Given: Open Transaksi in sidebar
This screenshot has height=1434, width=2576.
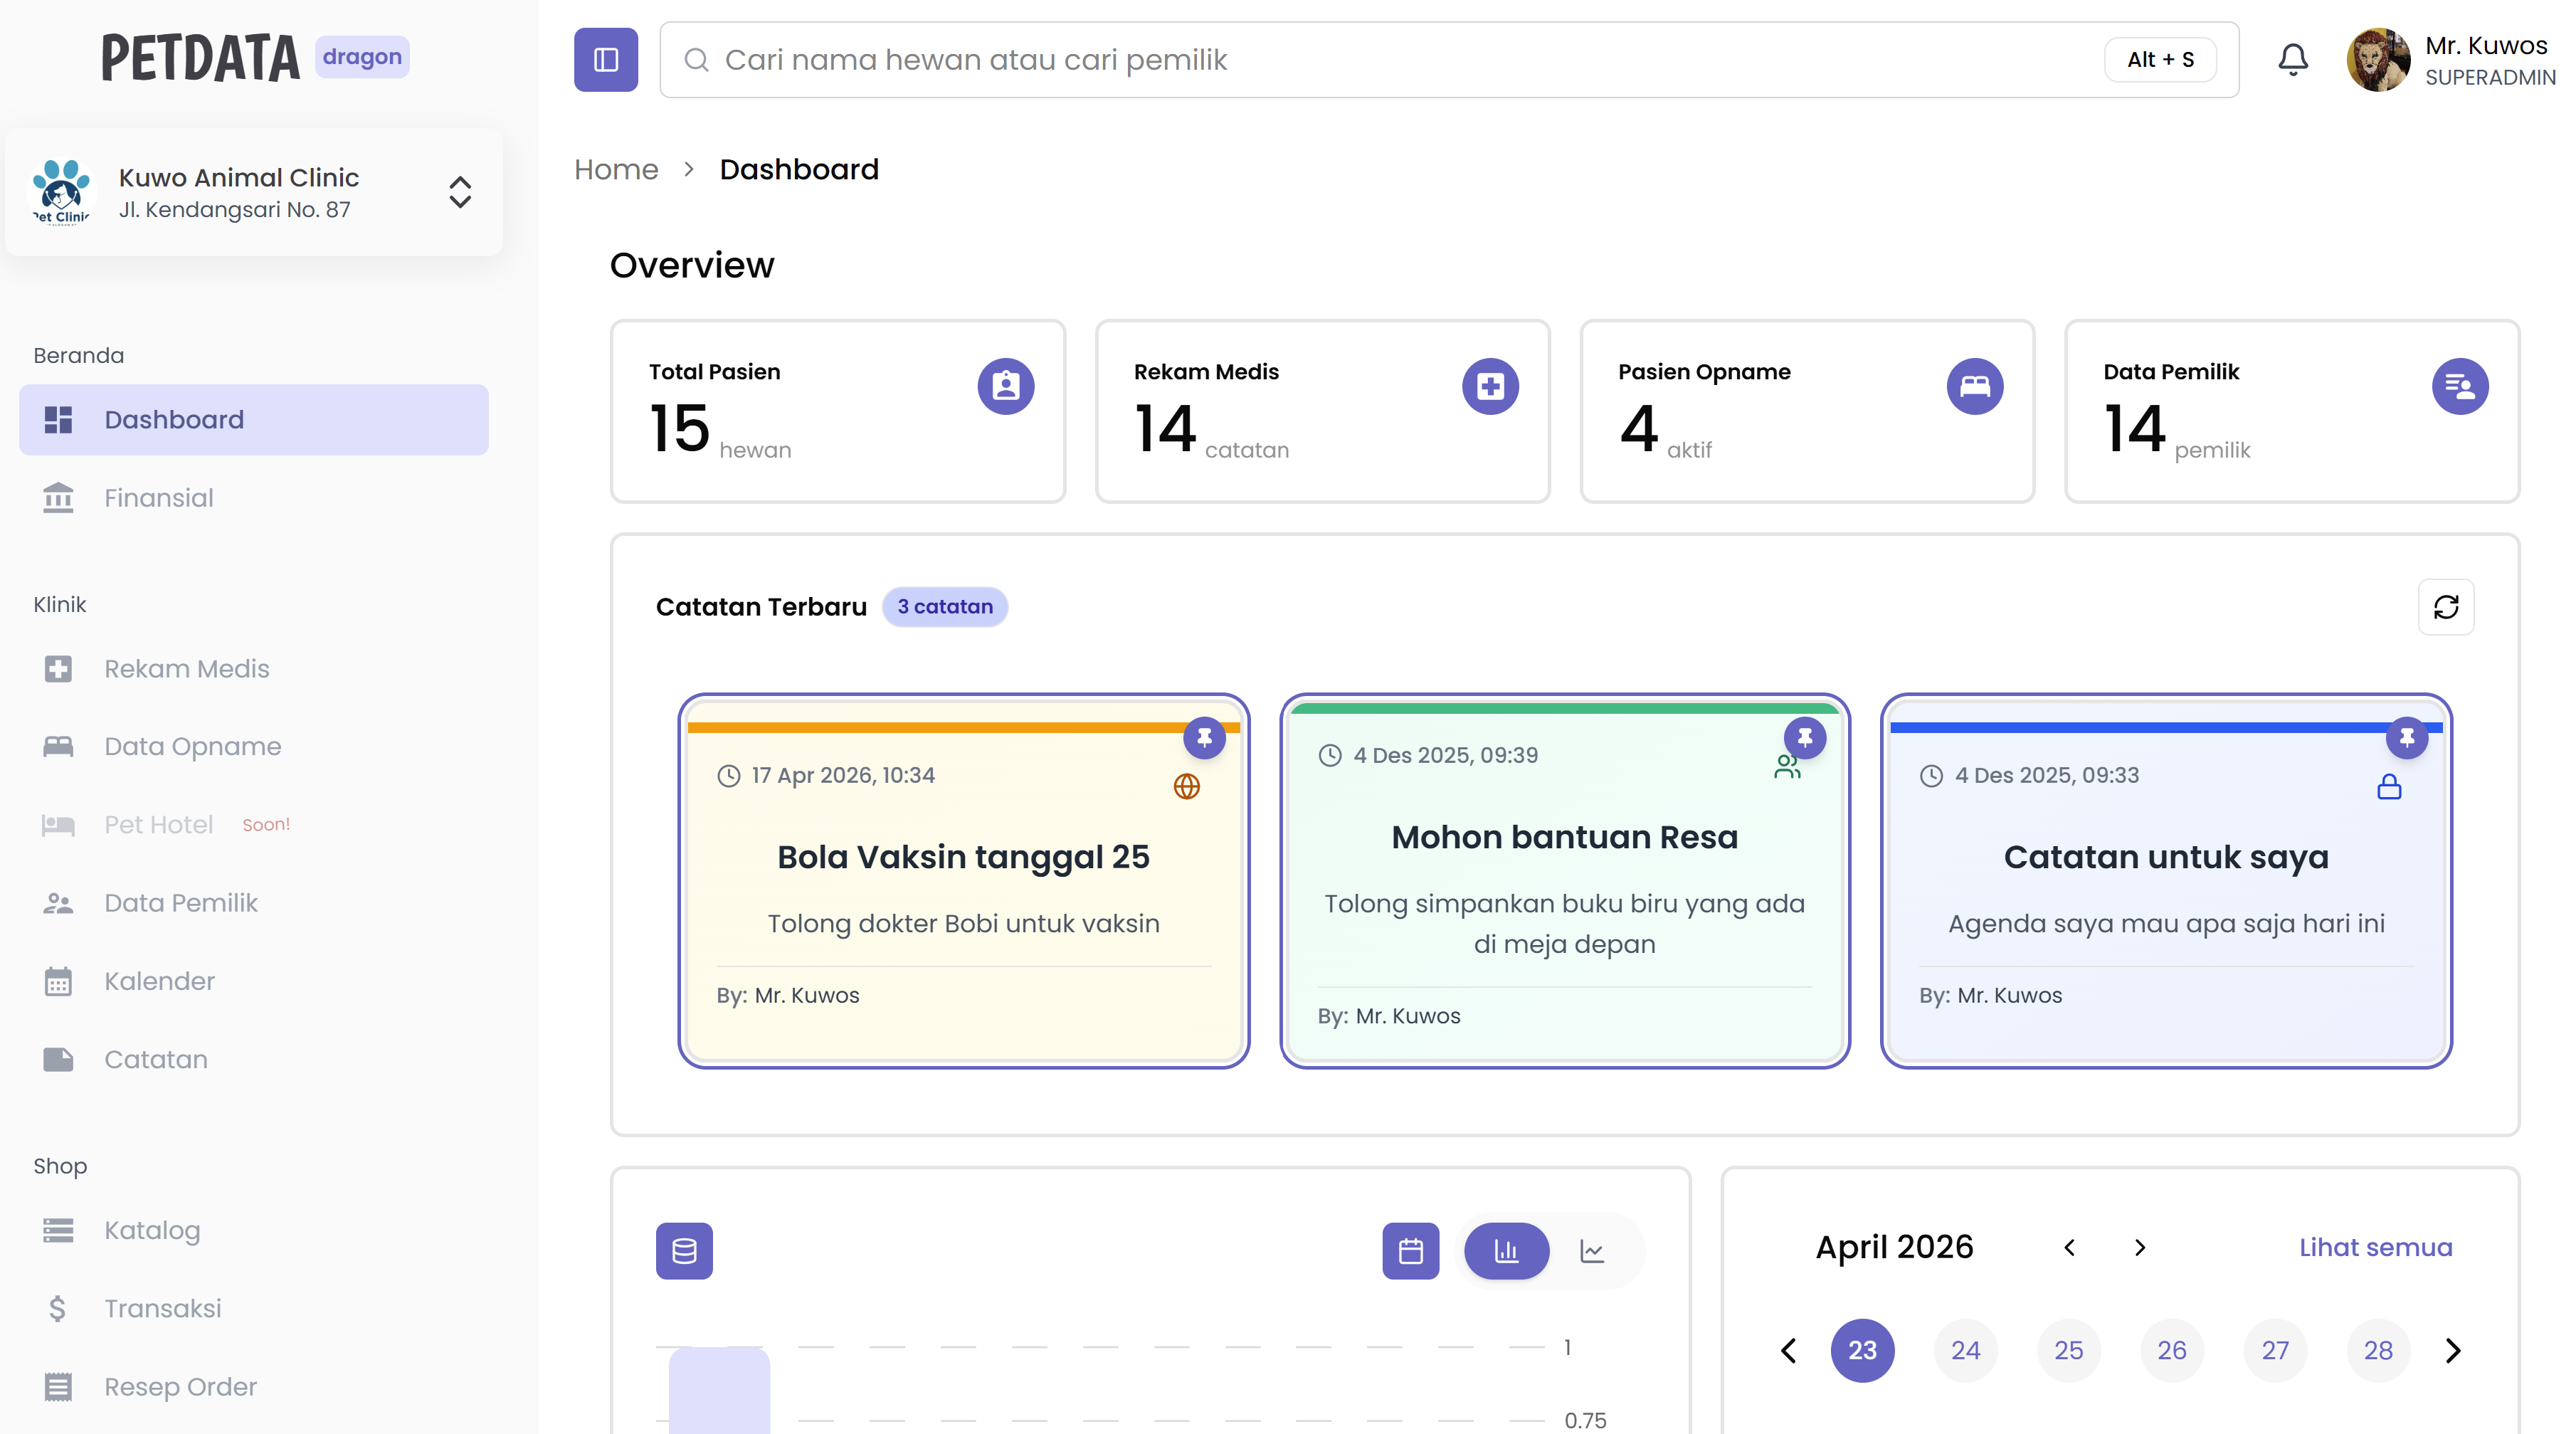Looking at the screenshot, I should point(254,1308).
